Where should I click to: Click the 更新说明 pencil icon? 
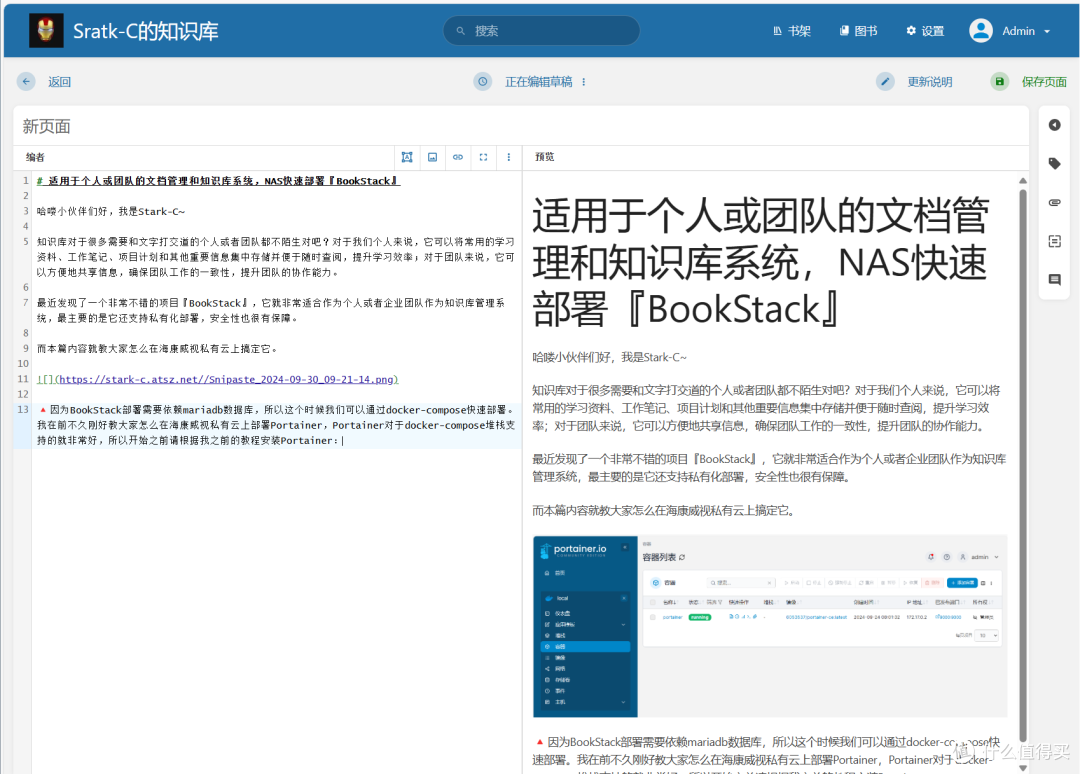[885, 82]
